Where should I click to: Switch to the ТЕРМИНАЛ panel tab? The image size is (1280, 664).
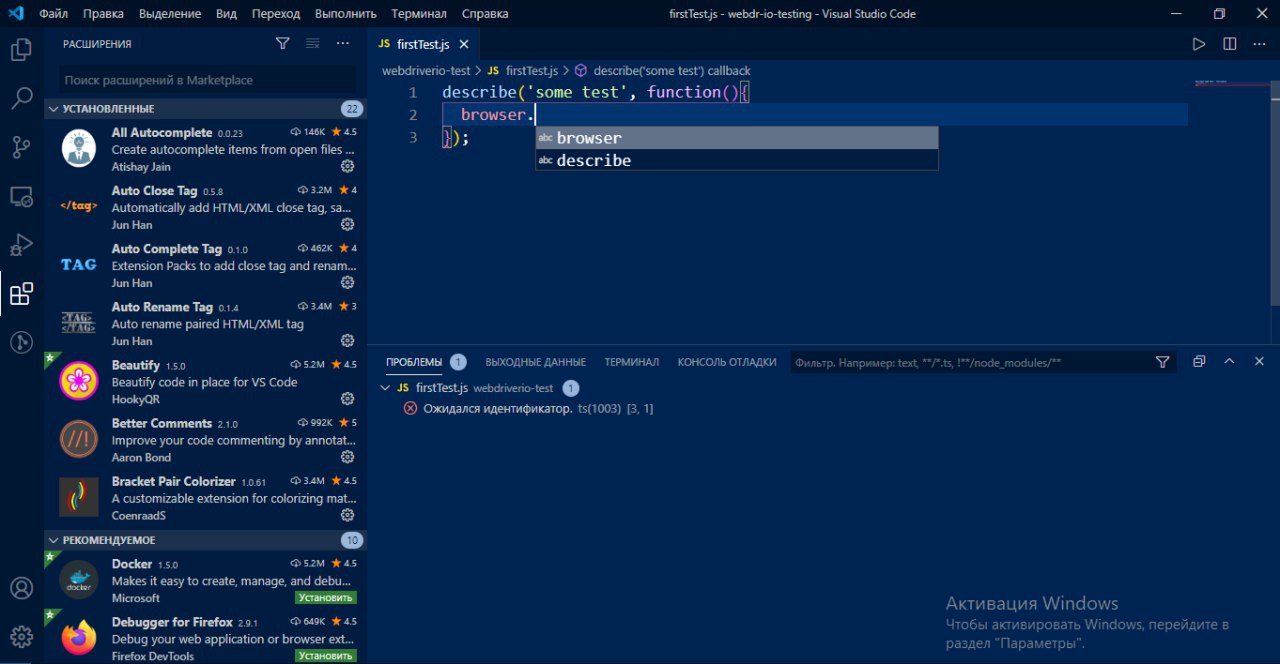(x=632, y=362)
